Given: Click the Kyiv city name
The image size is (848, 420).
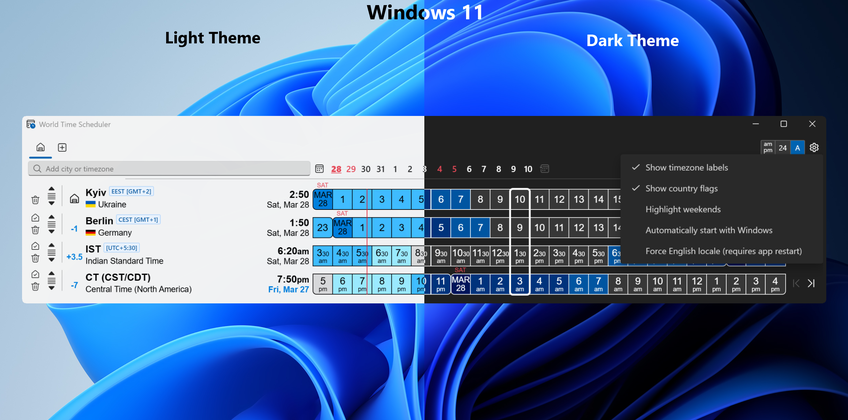Looking at the screenshot, I should [x=96, y=193].
